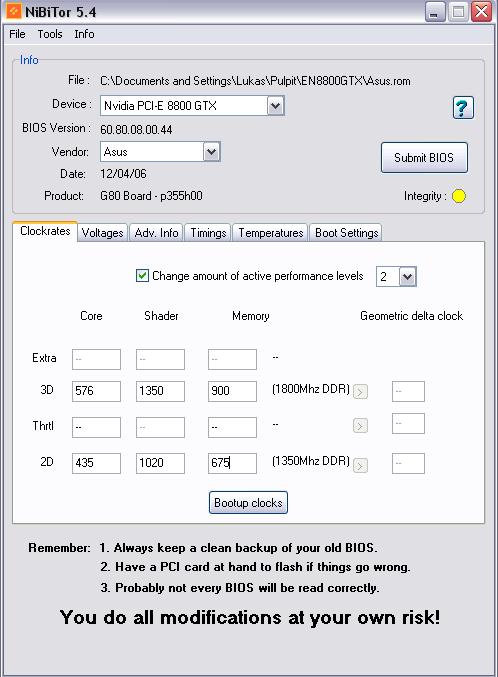The height and width of the screenshot is (677, 498).
Task: Open the performance levels count dropdown
Action: click(407, 276)
